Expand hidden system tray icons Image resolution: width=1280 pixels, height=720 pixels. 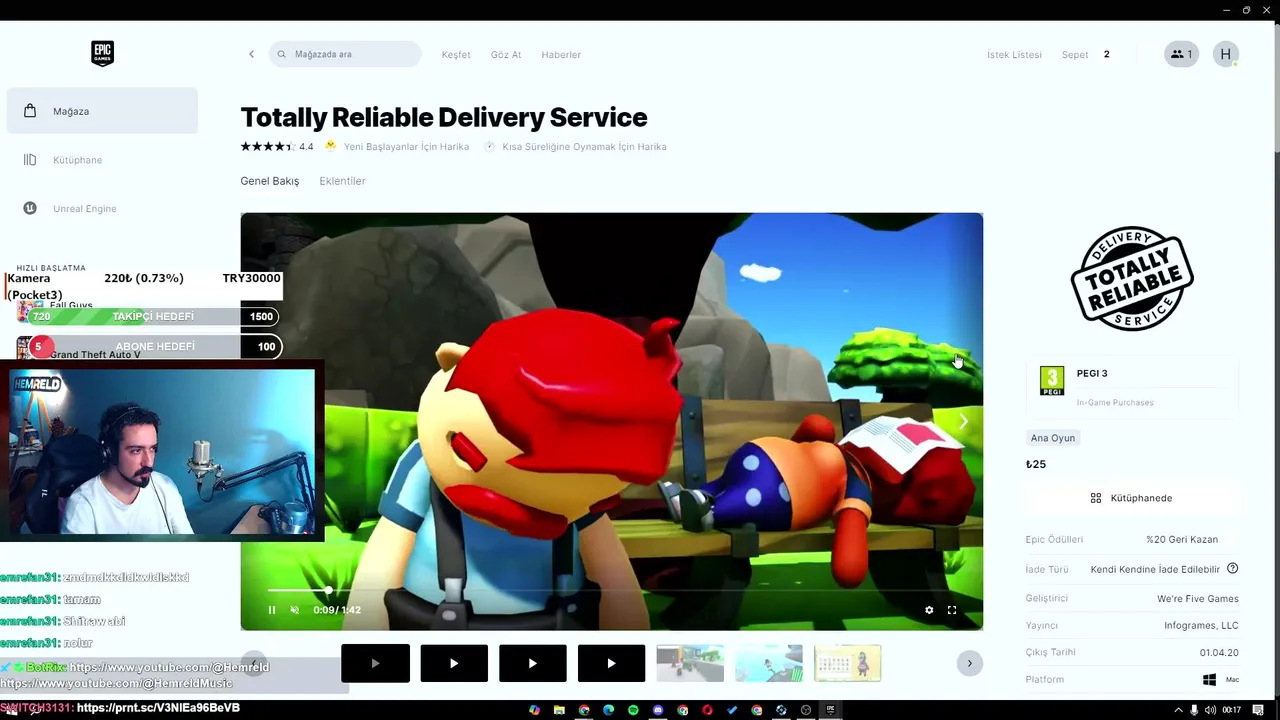tap(1178, 710)
